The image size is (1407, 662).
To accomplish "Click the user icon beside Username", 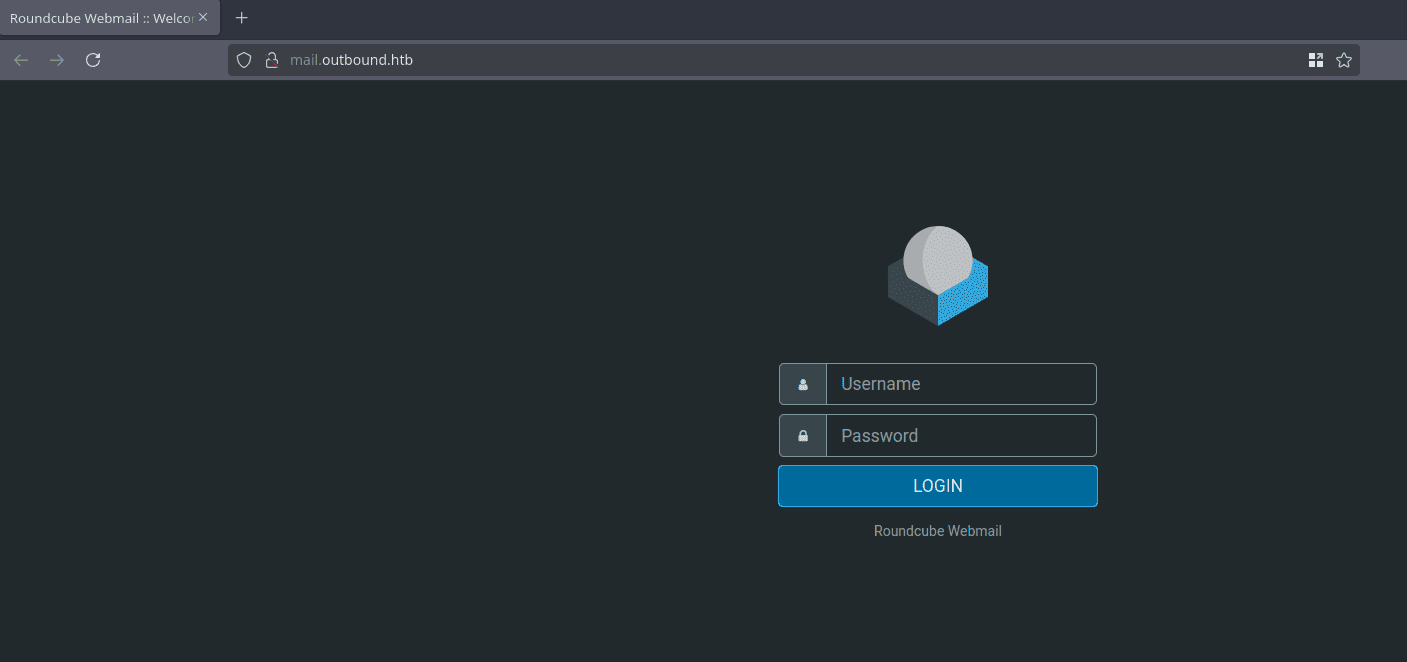I will click(x=803, y=384).
